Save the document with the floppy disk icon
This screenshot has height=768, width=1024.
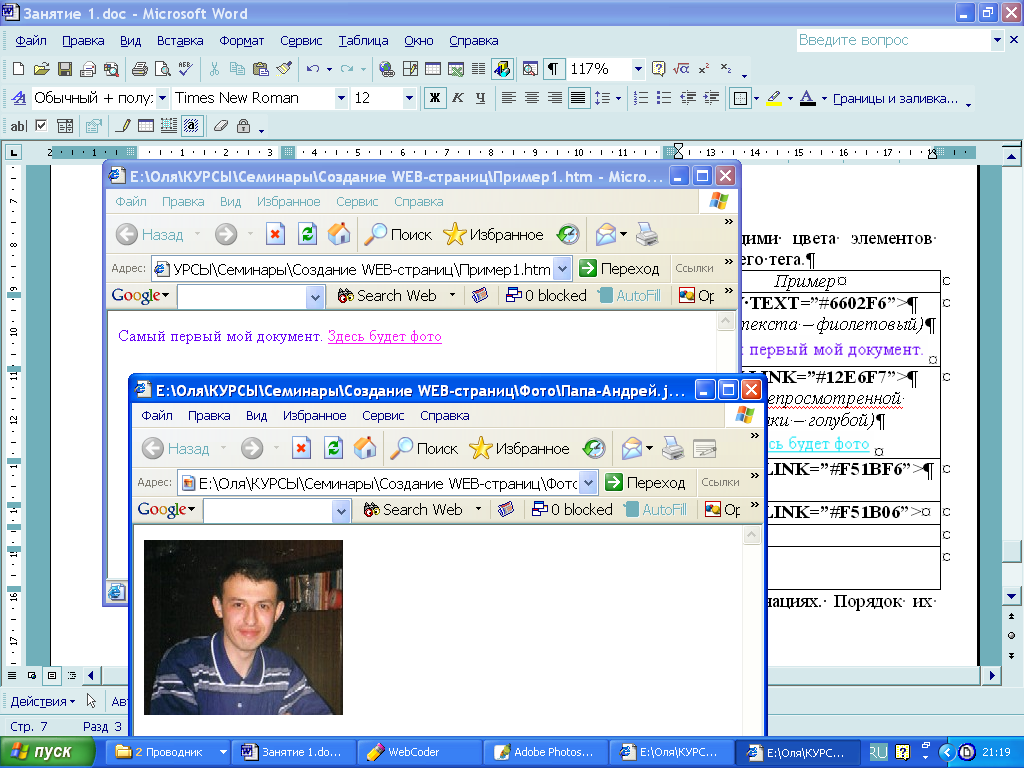[x=65, y=69]
